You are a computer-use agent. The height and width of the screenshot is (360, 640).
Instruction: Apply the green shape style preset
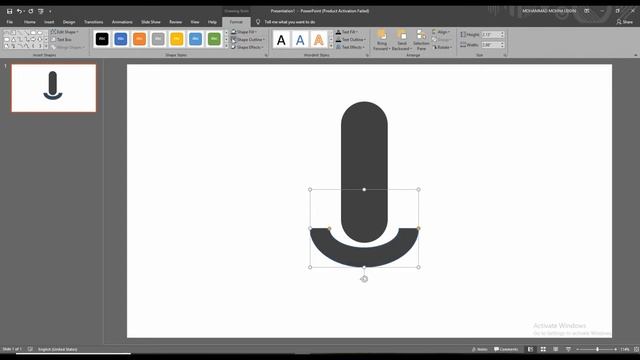point(214,39)
